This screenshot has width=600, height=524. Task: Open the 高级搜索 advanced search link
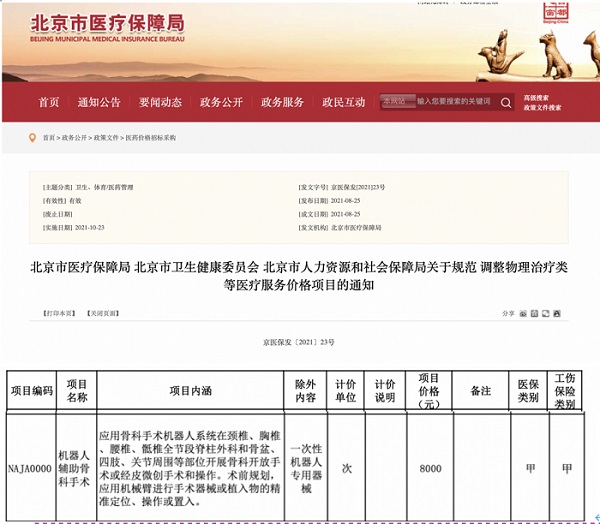pyautogui.click(x=538, y=97)
